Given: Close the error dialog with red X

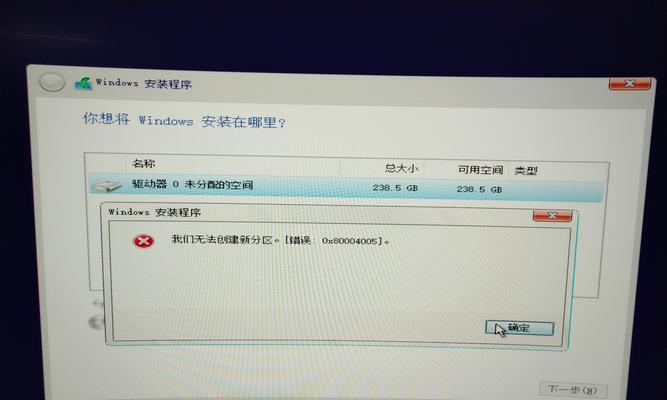Looking at the screenshot, I should coord(552,216).
